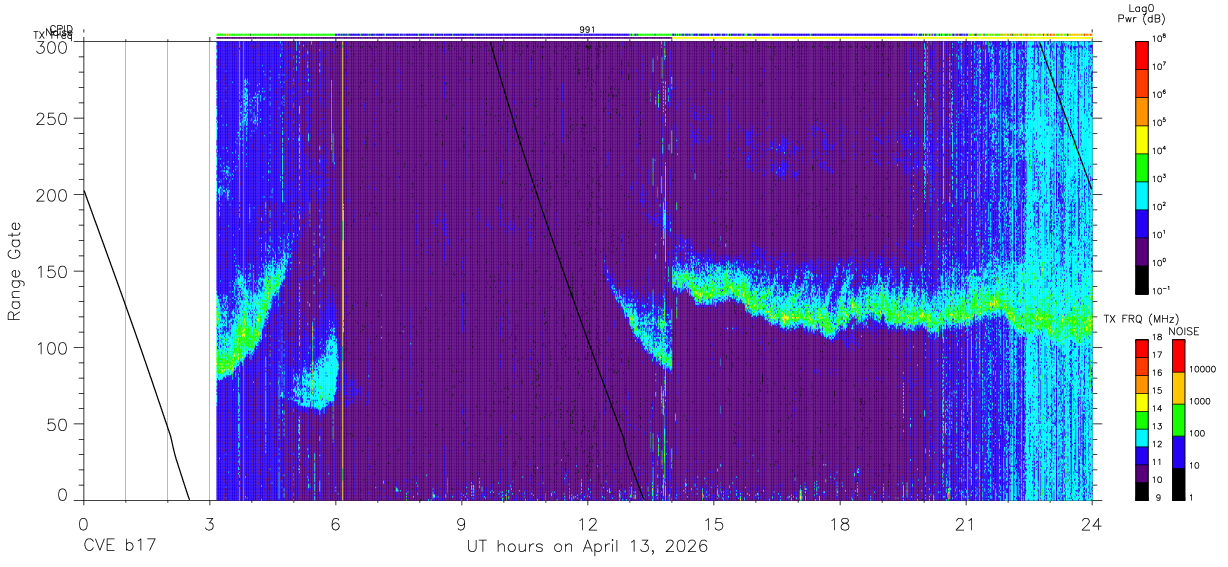Click the '9' label on the TX FRQ colorbar

1156,497
